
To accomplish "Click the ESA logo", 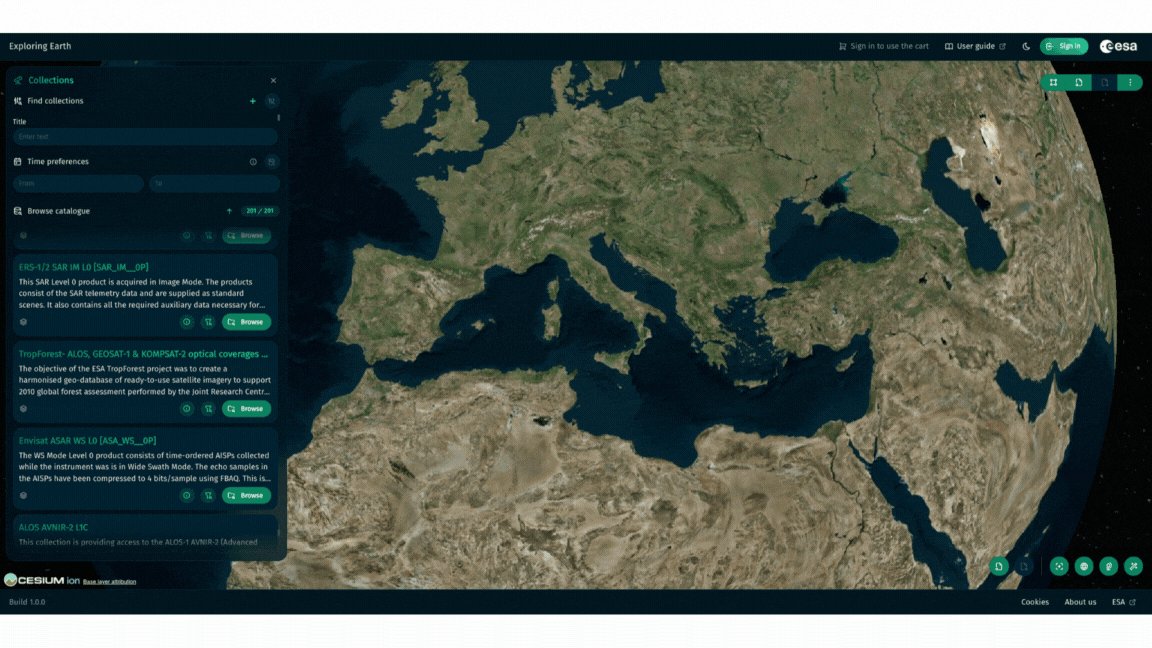I will (x=1118, y=46).
